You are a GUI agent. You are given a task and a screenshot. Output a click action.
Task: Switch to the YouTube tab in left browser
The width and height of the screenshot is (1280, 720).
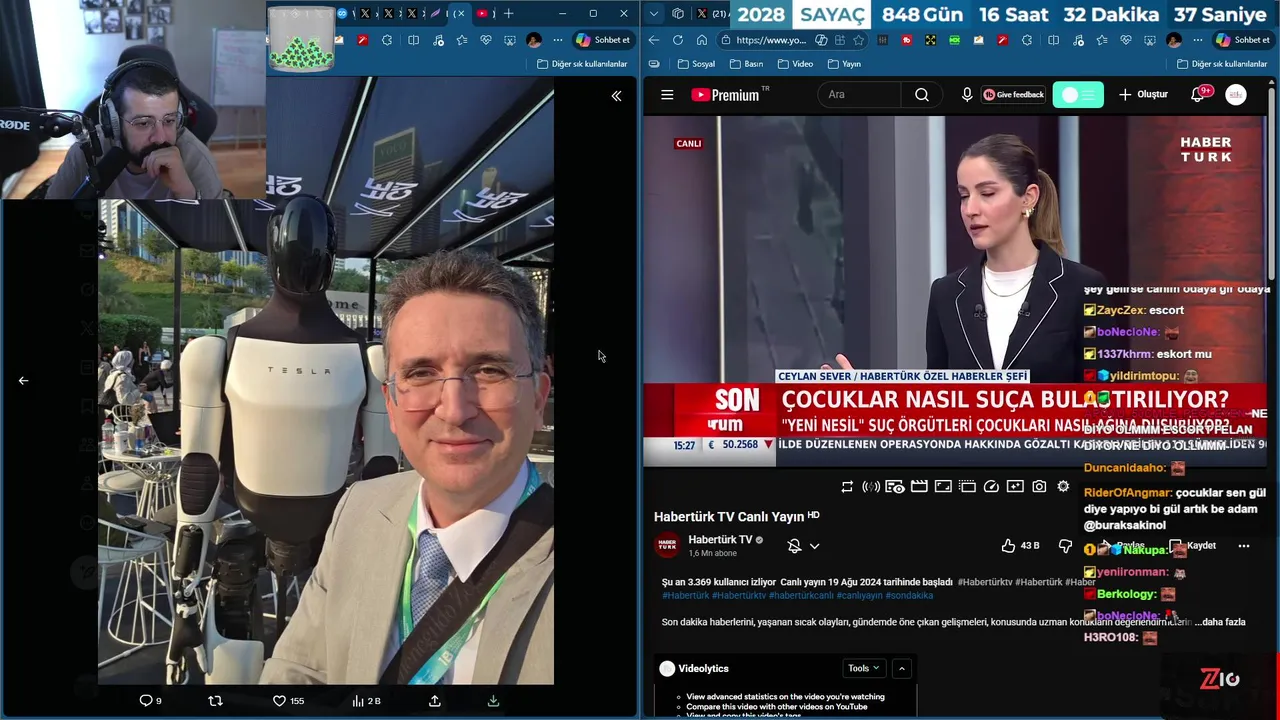click(x=482, y=13)
